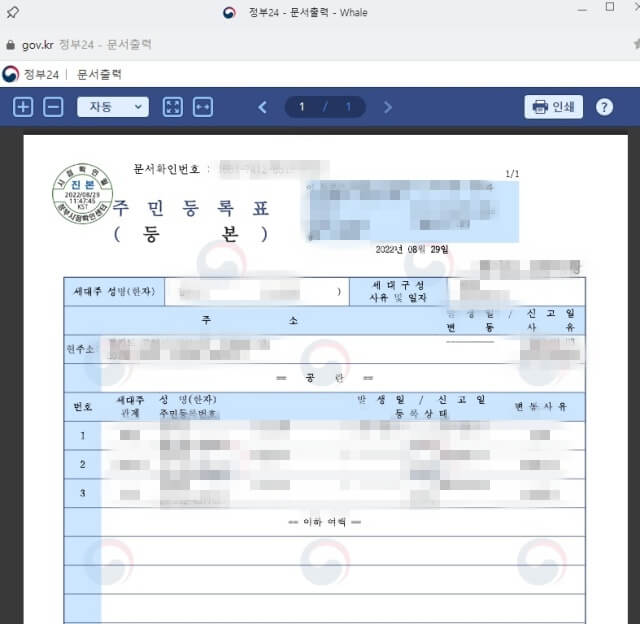Viewport: 640px width, 624px height.
Task: Click the 1/1 page indicator in document
Action: [512, 174]
